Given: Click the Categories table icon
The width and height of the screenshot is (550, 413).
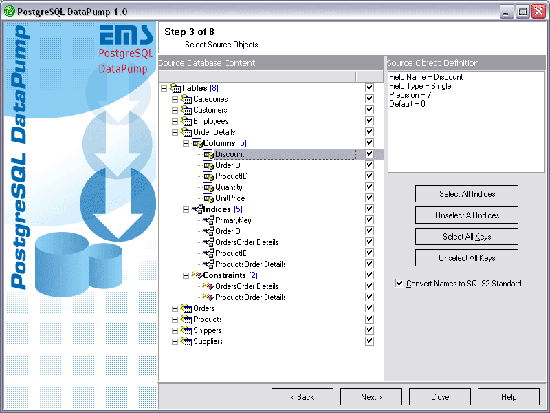Looking at the screenshot, I should (x=186, y=99).
